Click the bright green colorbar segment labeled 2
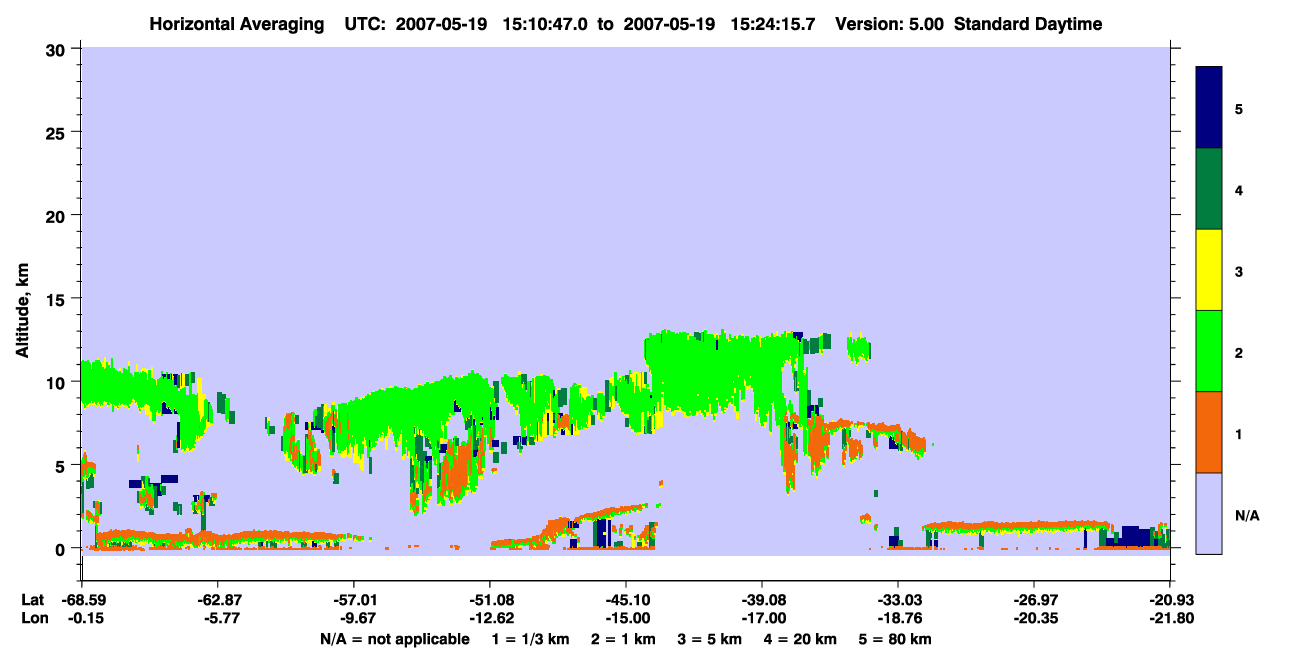Image resolution: width=1300 pixels, height=667 pixels. [x=1209, y=350]
